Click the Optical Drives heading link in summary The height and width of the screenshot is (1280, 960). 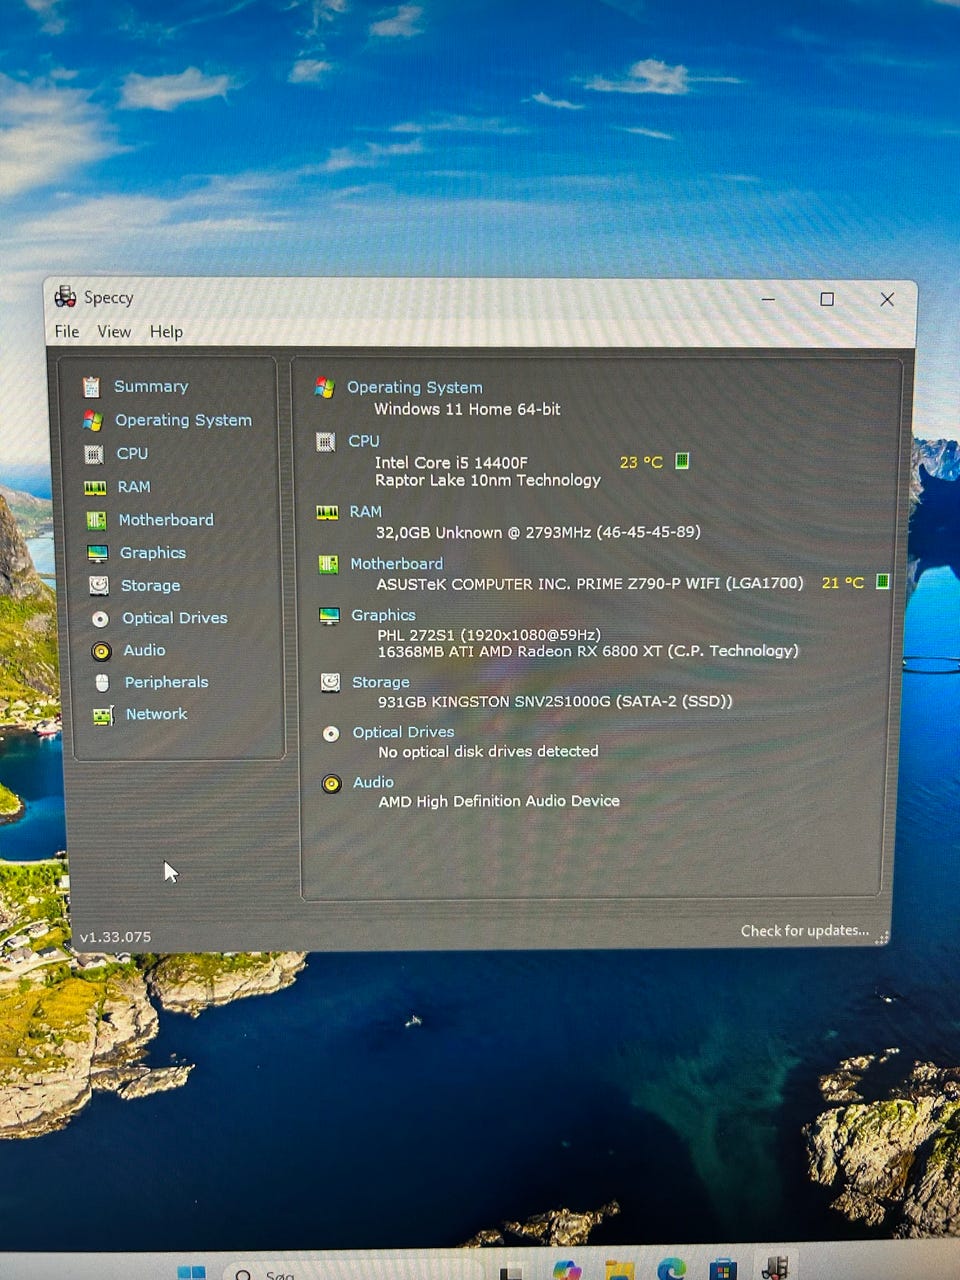[403, 732]
